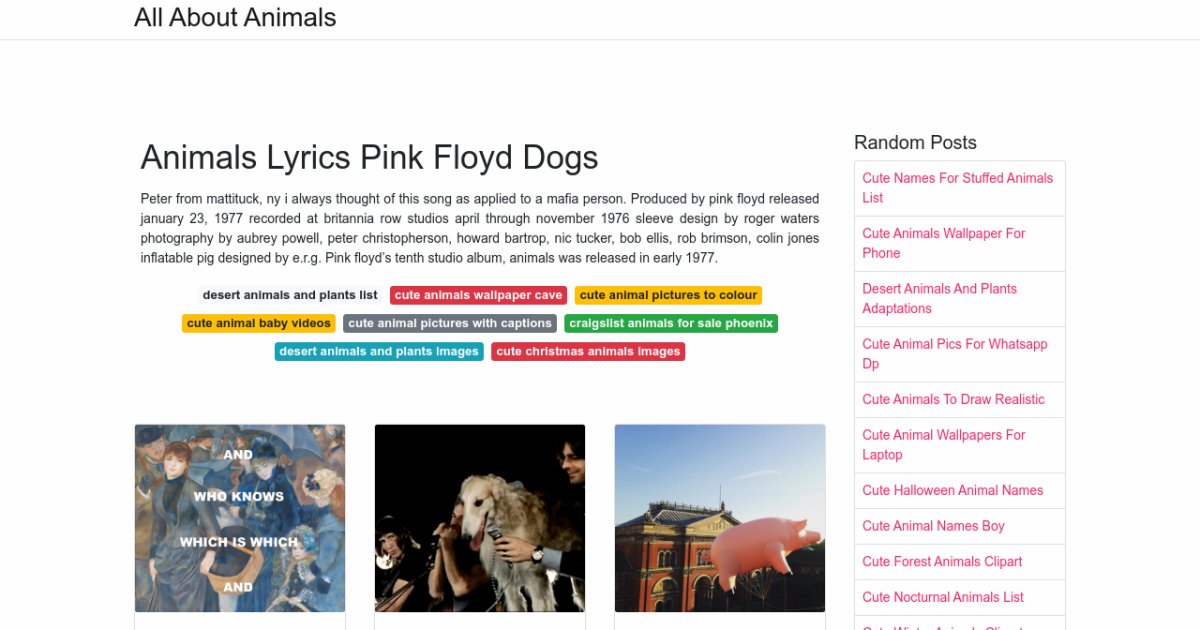Screen dimensions: 1200x630
Task: Click the dog with microphone concert thumbnail
Action: (480, 518)
